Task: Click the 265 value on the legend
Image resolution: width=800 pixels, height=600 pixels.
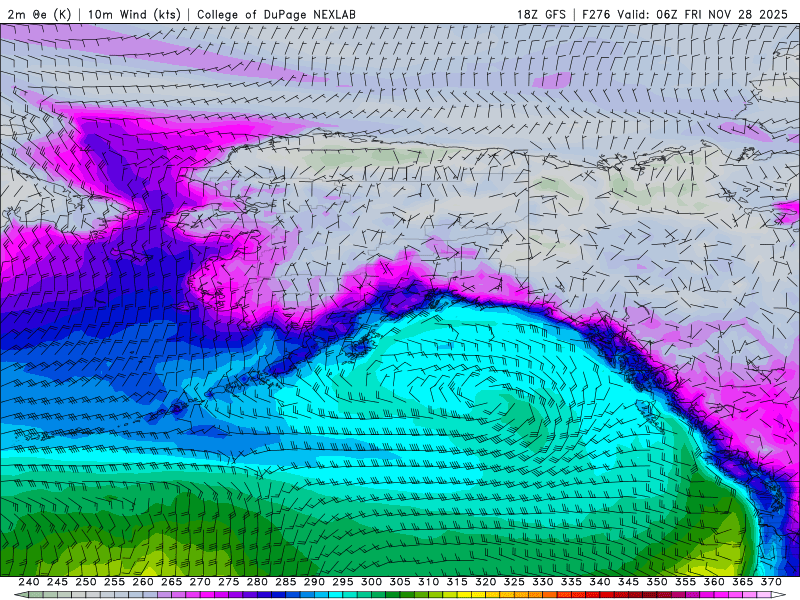Action: point(171,582)
